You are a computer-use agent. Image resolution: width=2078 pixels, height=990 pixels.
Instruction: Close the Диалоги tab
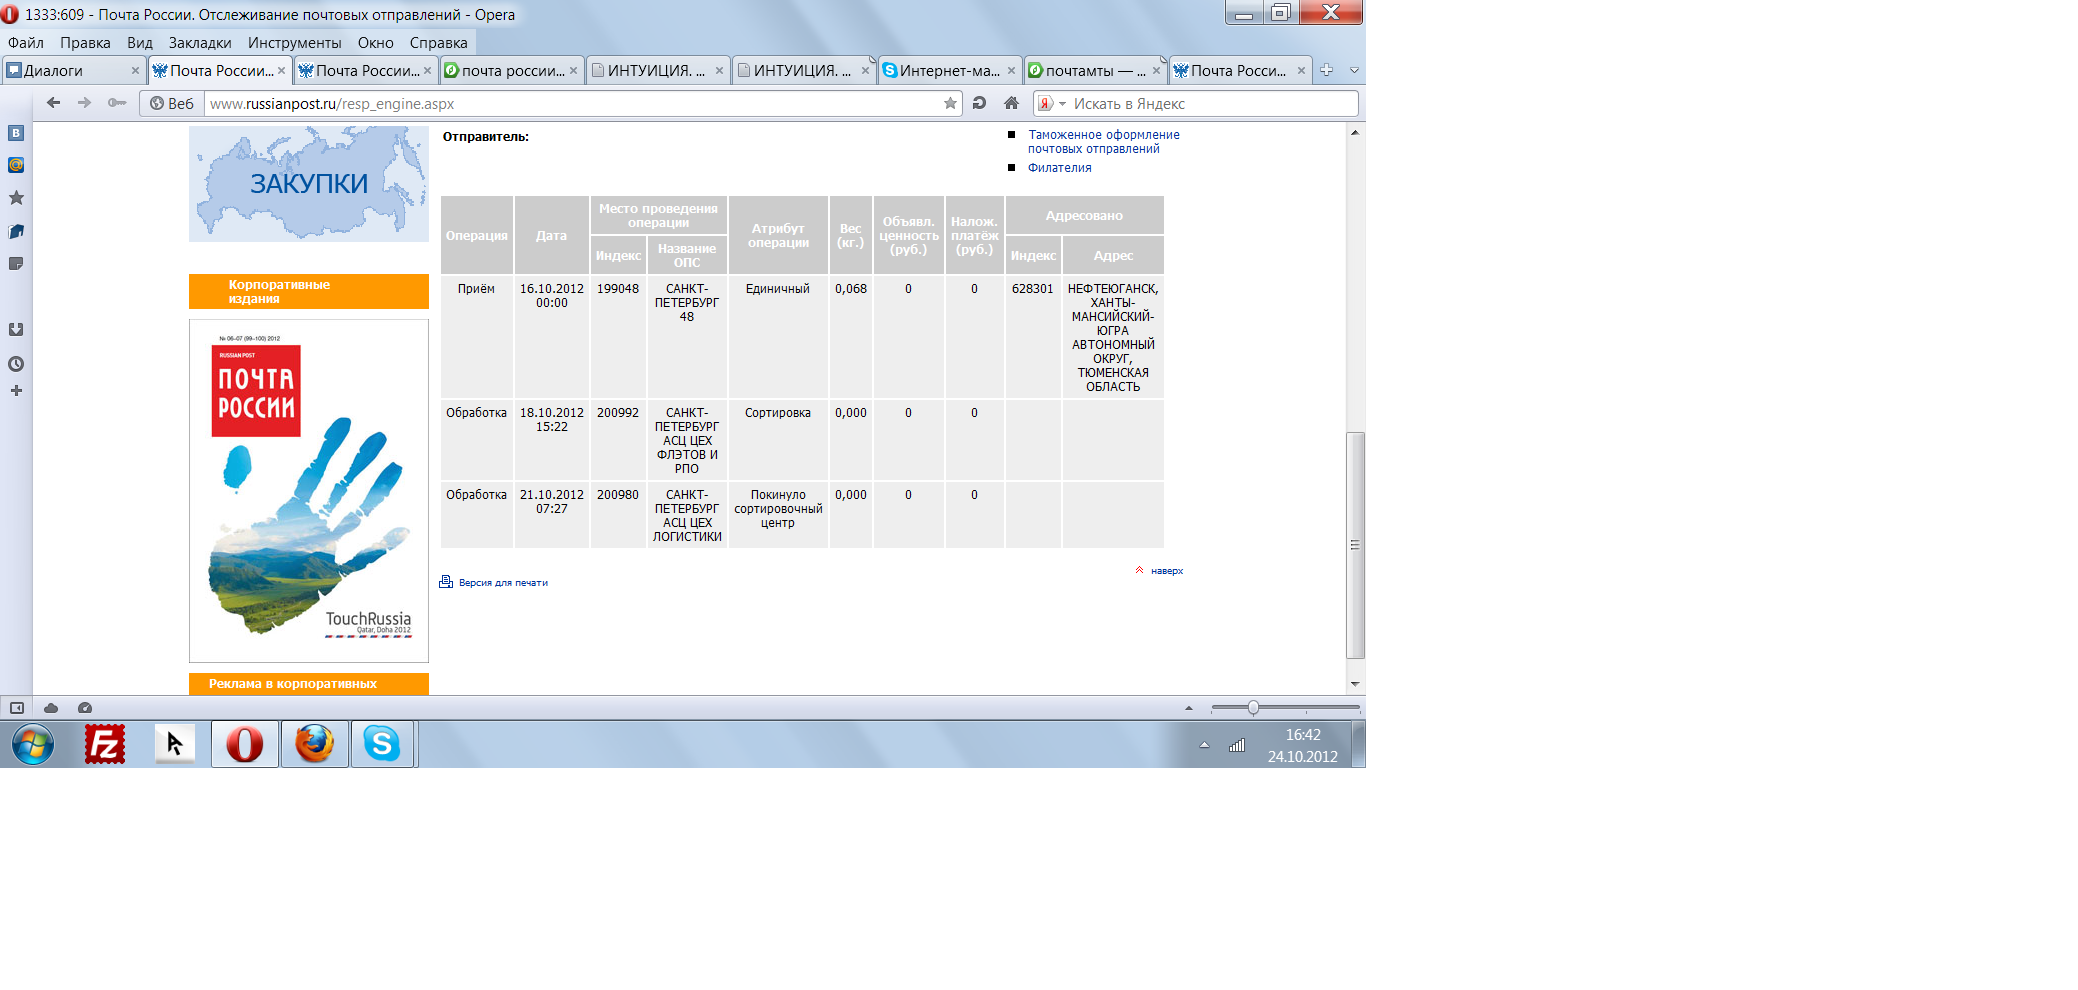pos(135,70)
